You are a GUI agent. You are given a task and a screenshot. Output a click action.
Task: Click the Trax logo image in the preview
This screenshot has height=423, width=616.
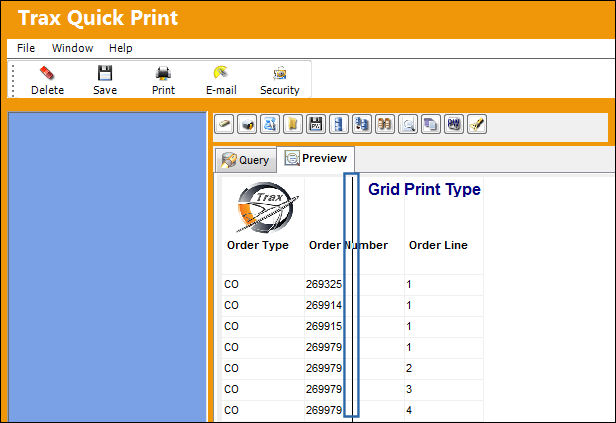pos(267,207)
